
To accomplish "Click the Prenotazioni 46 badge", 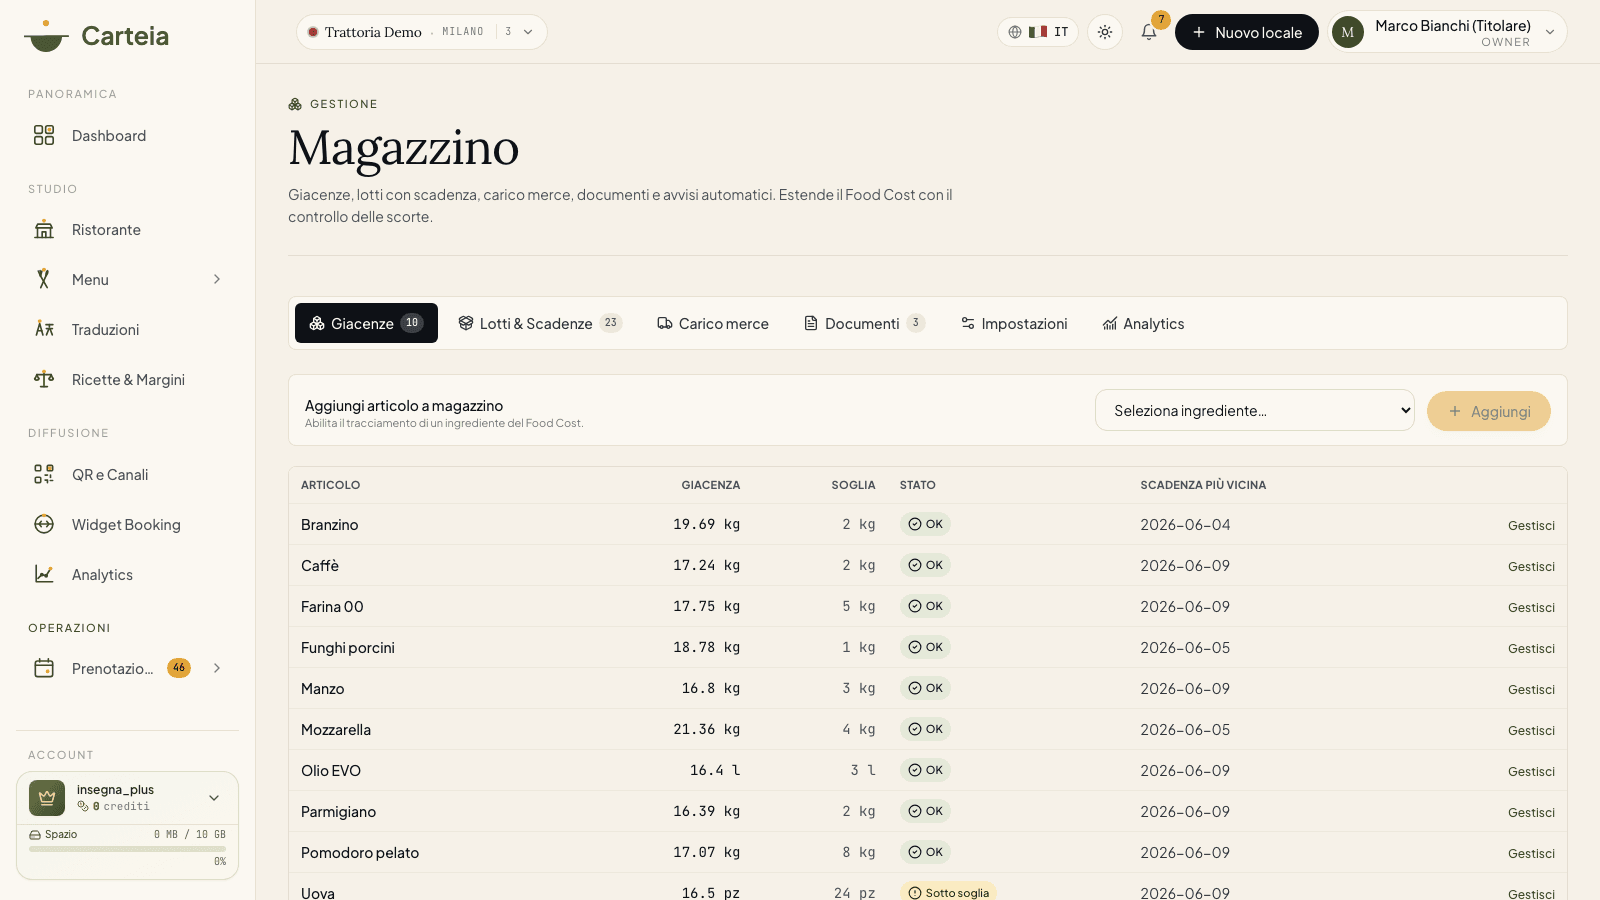I will point(179,668).
